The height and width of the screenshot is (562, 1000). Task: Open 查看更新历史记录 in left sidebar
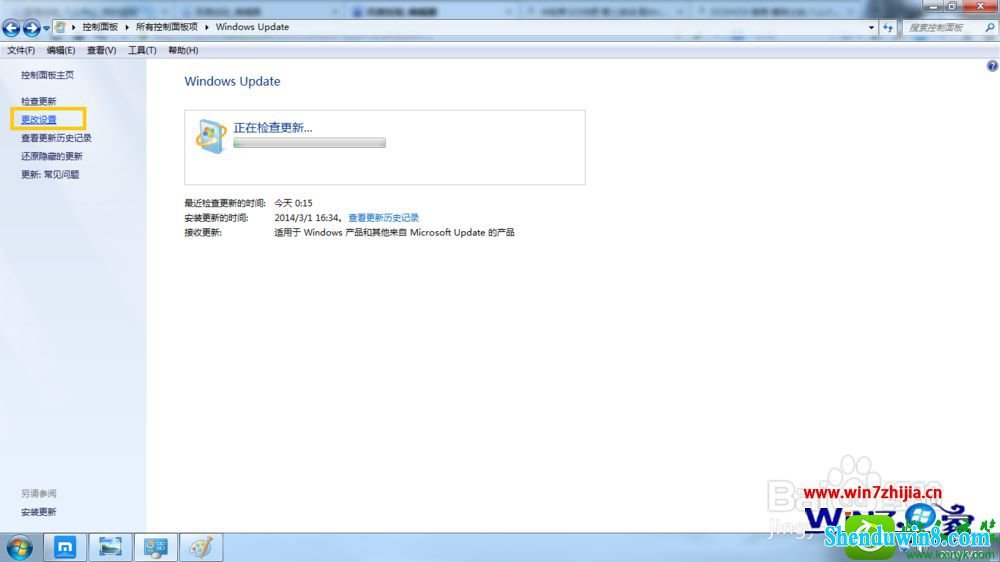56,138
